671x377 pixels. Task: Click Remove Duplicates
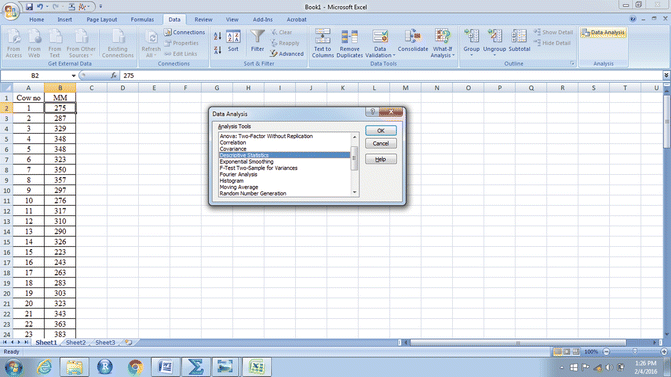pos(350,43)
